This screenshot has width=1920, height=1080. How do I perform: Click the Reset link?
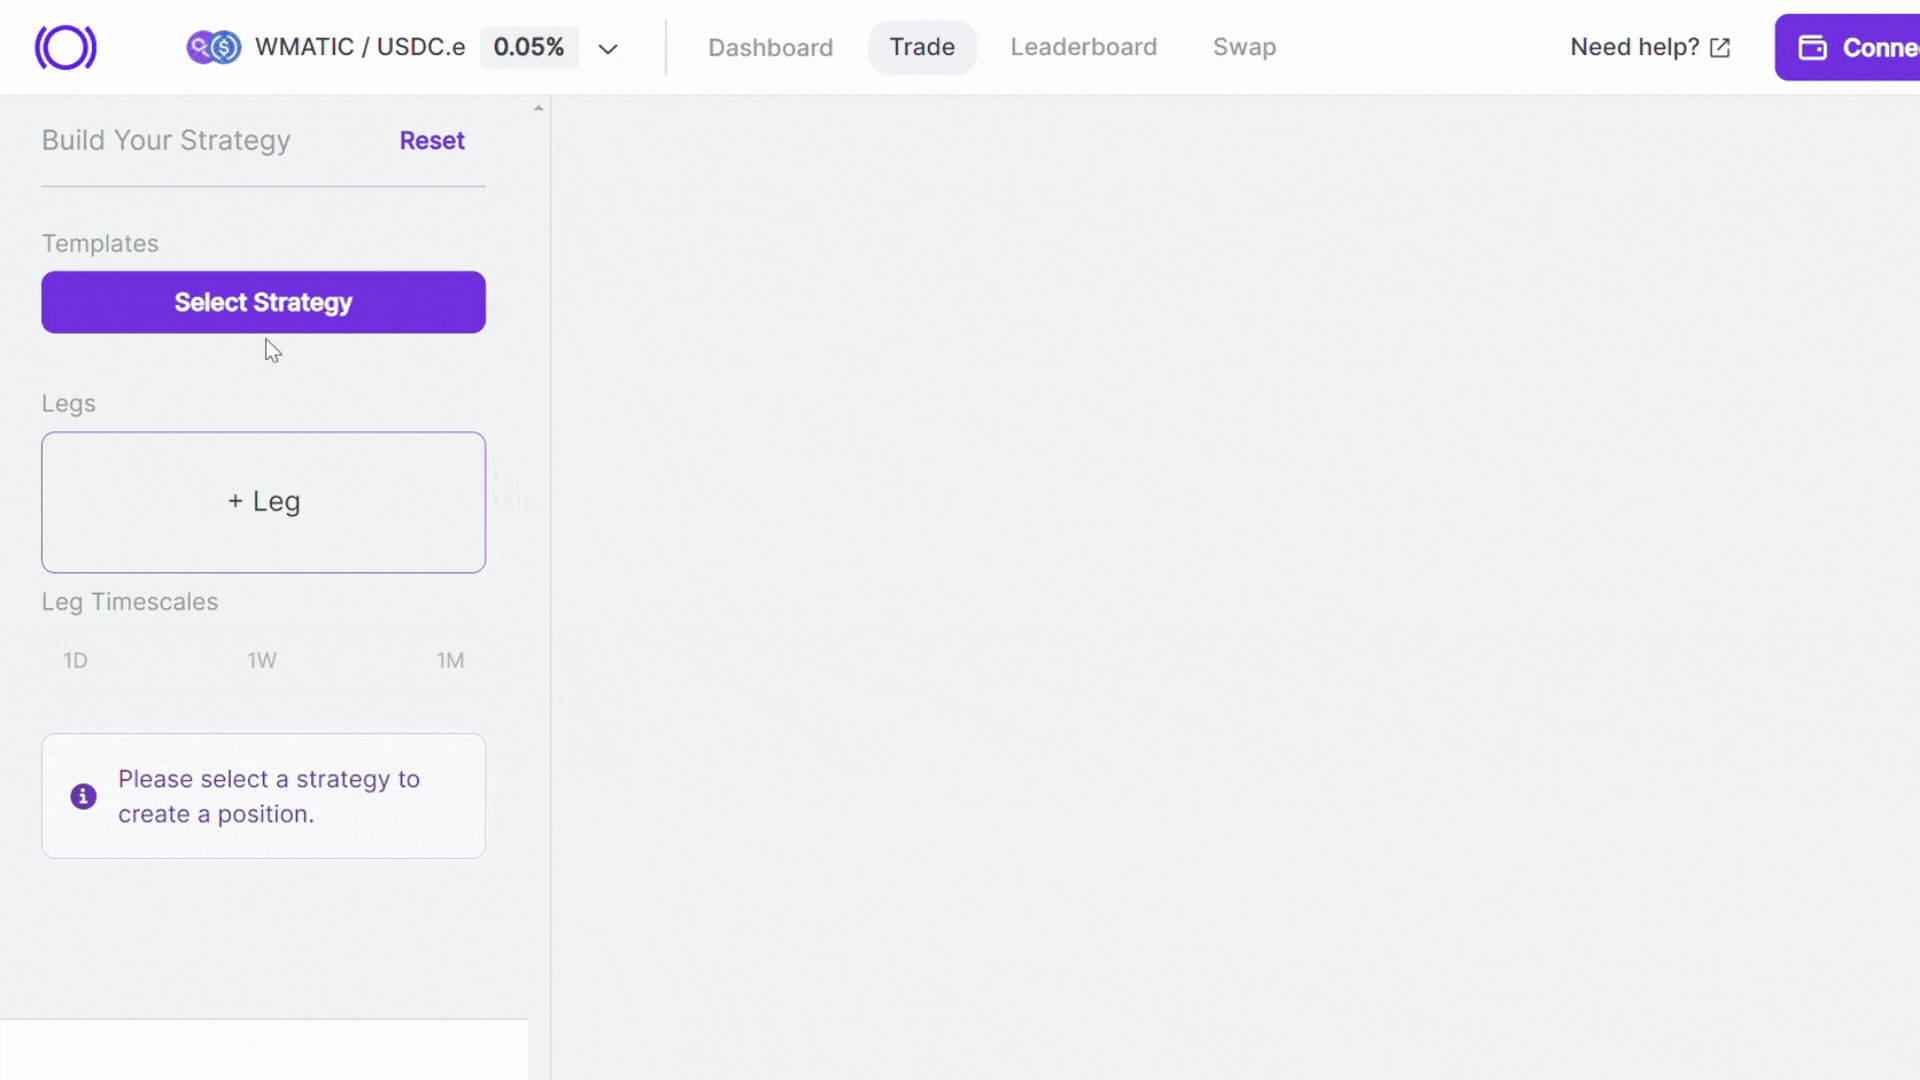(x=432, y=140)
